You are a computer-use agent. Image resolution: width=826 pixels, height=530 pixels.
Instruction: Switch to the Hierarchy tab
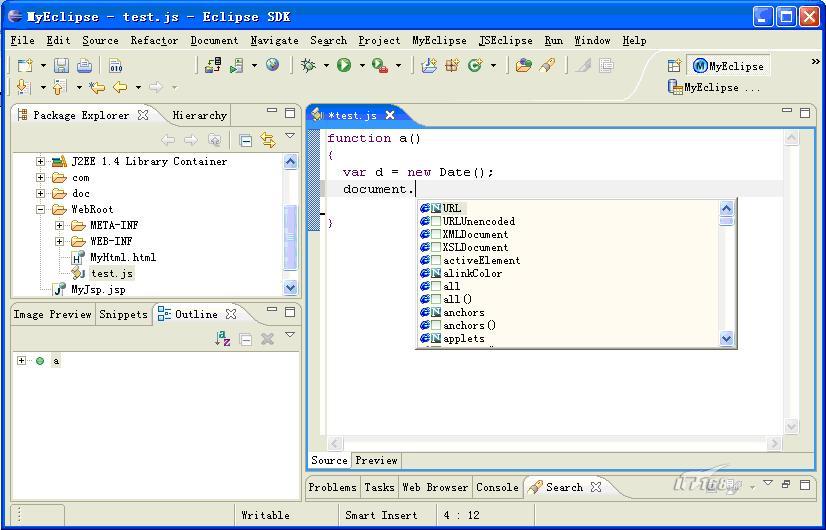[199, 115]
